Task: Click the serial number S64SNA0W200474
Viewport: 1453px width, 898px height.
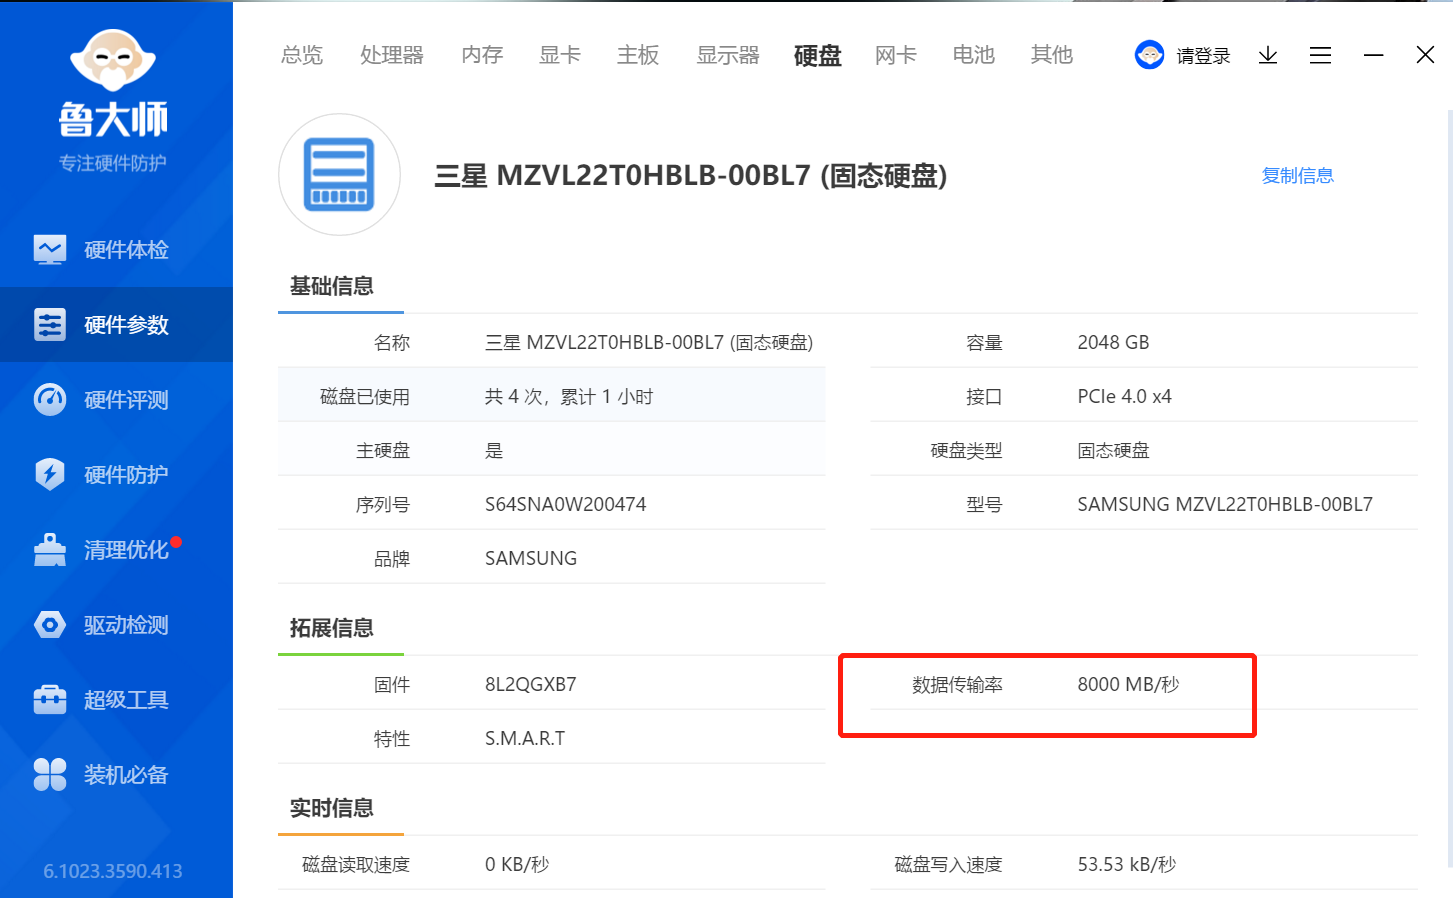Action: pos(566,505)
